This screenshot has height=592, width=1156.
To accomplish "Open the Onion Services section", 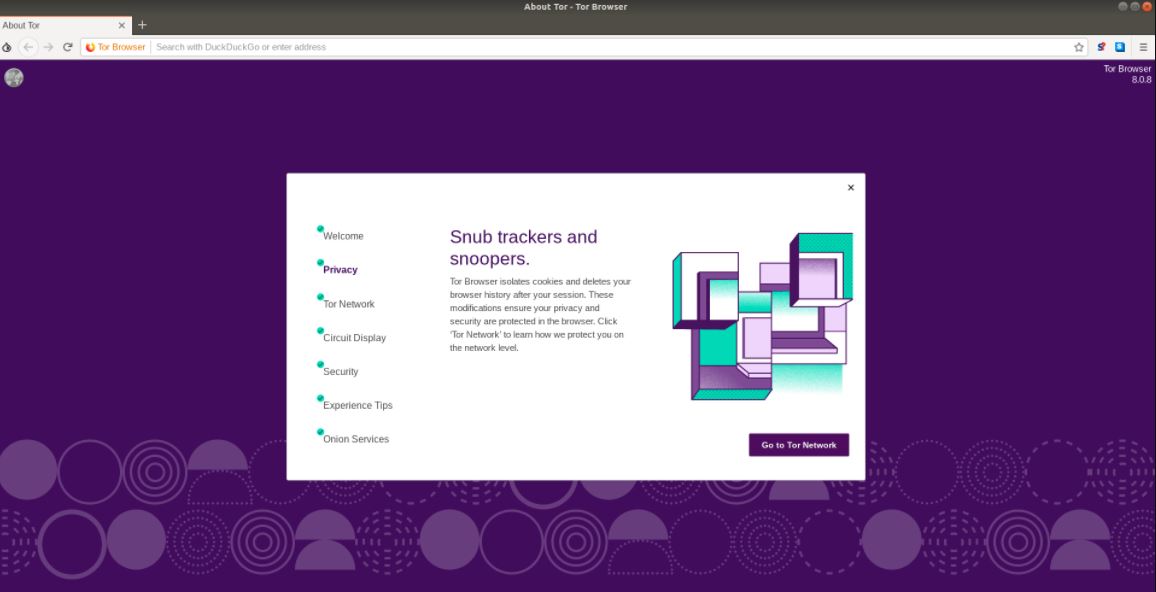I will tap(355, 438).
